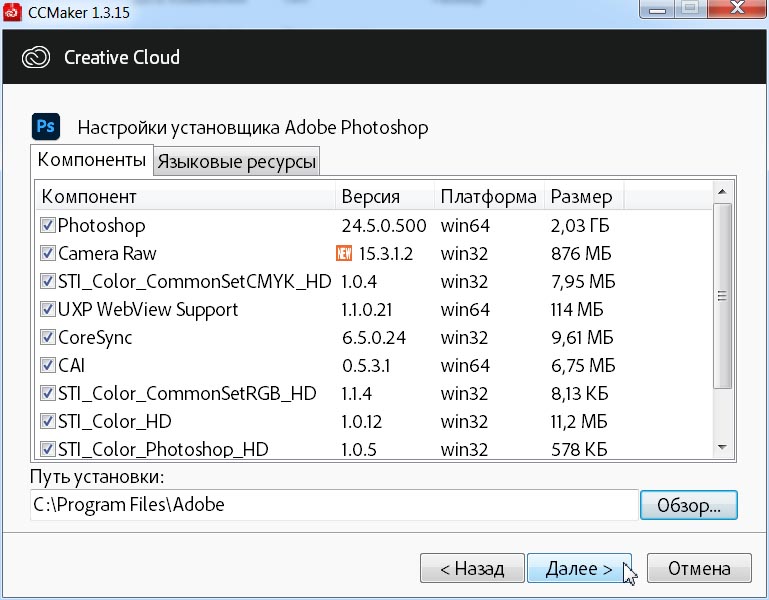This screenshot has height=600, width=769.
Task: Proceed with the Далее button
Action: point(579,569)
